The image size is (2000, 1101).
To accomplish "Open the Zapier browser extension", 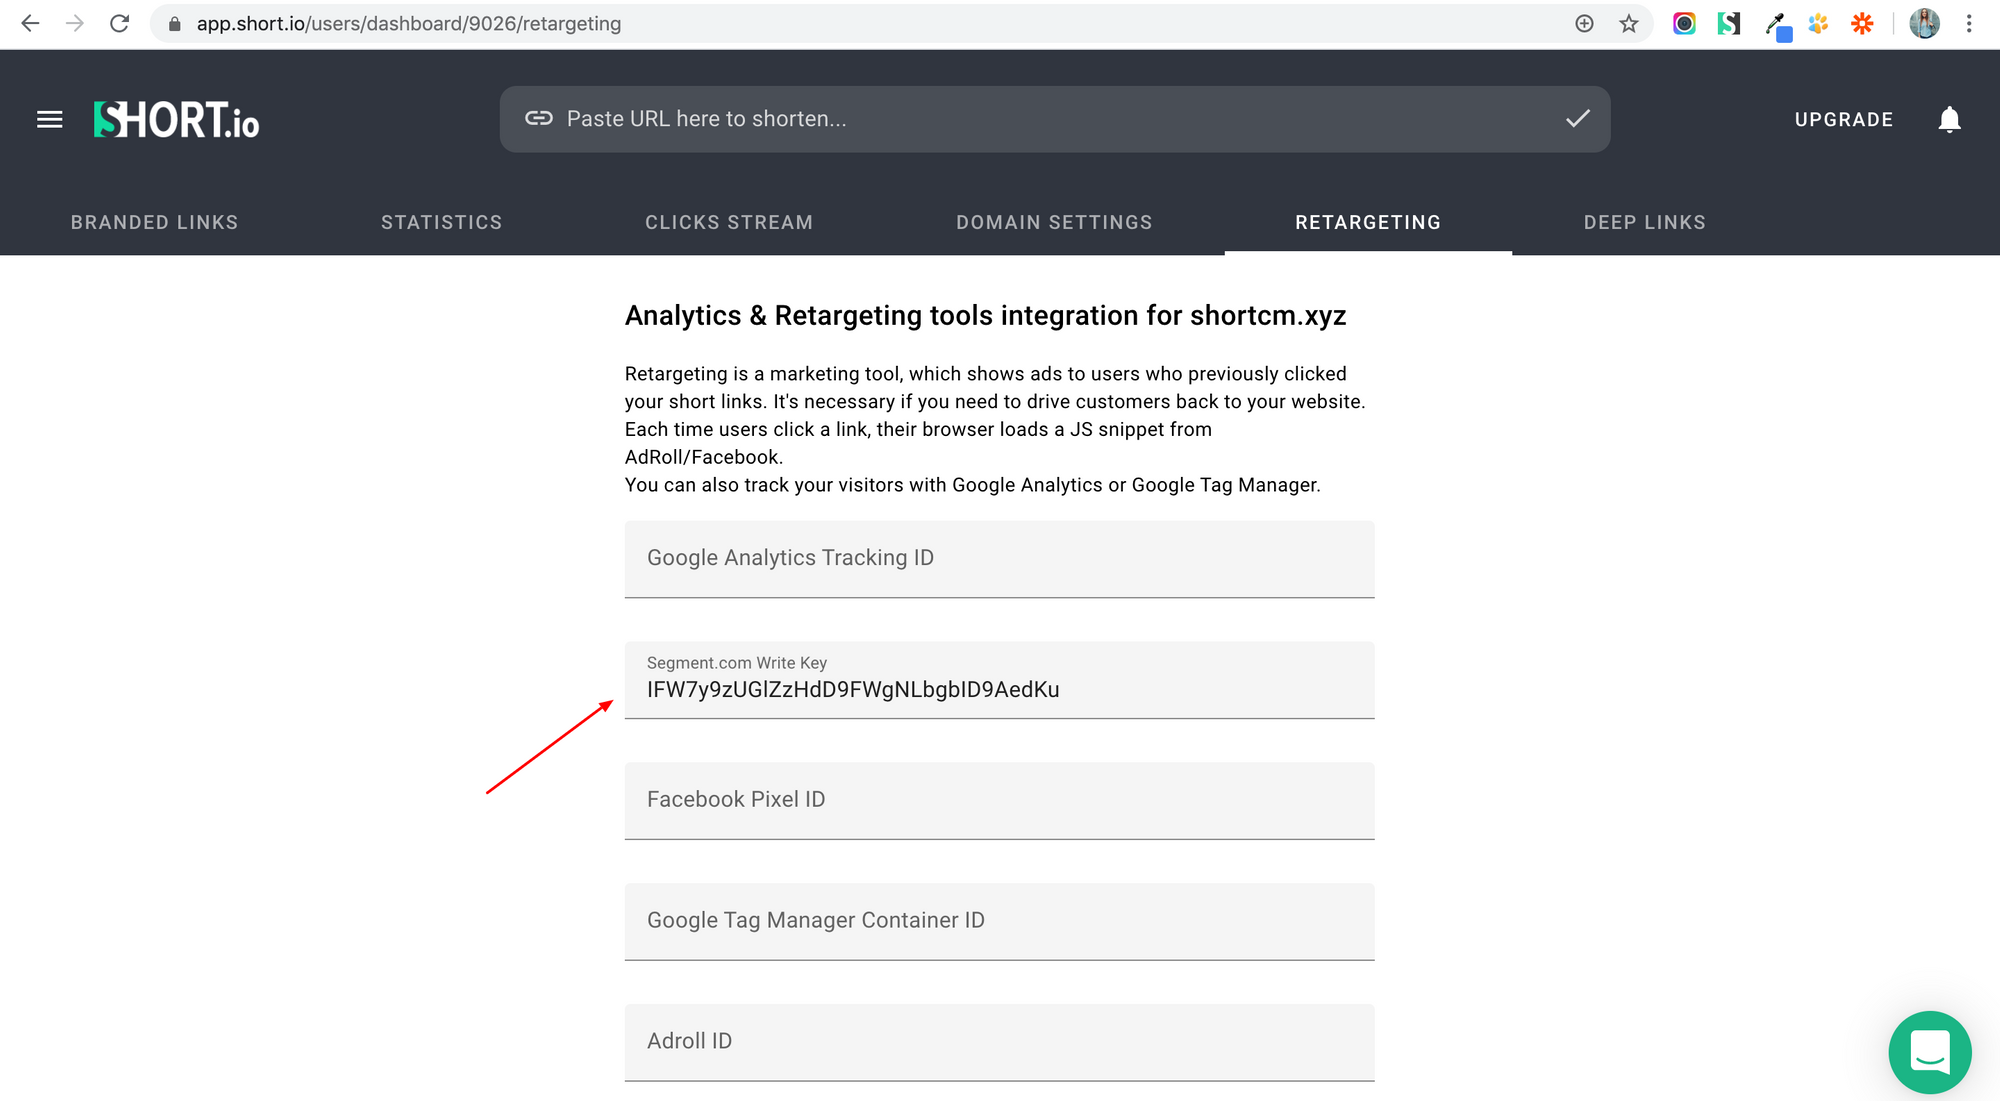I will [1862, 23].
